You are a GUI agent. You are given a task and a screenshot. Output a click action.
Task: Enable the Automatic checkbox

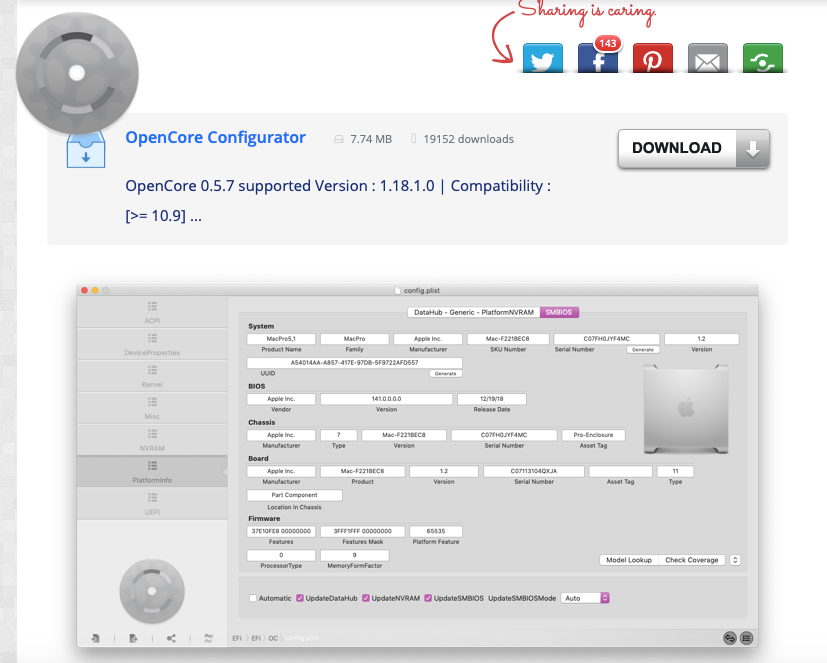tap(253, 598)
